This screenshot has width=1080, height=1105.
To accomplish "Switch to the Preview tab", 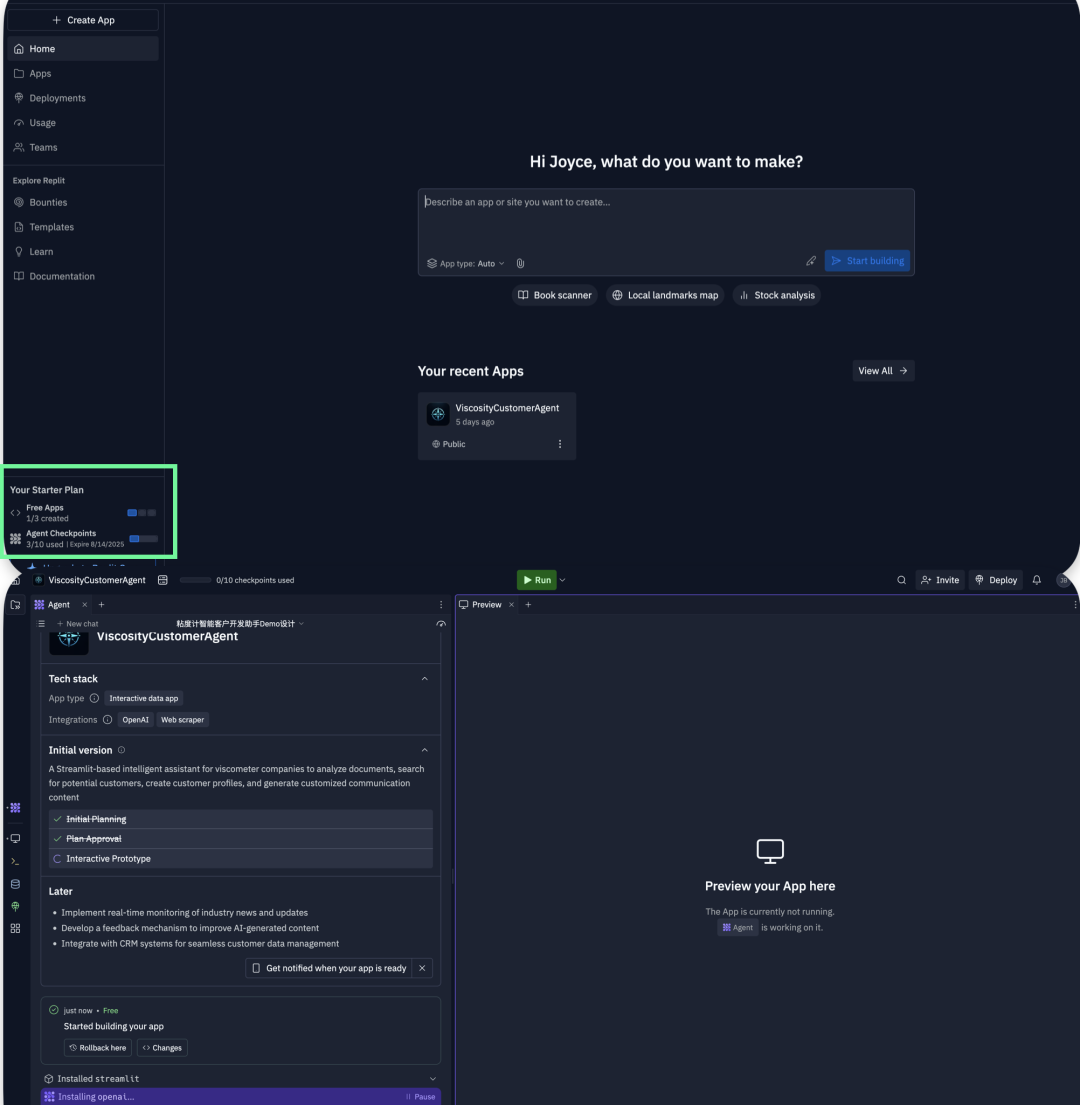I will (480, 605).
